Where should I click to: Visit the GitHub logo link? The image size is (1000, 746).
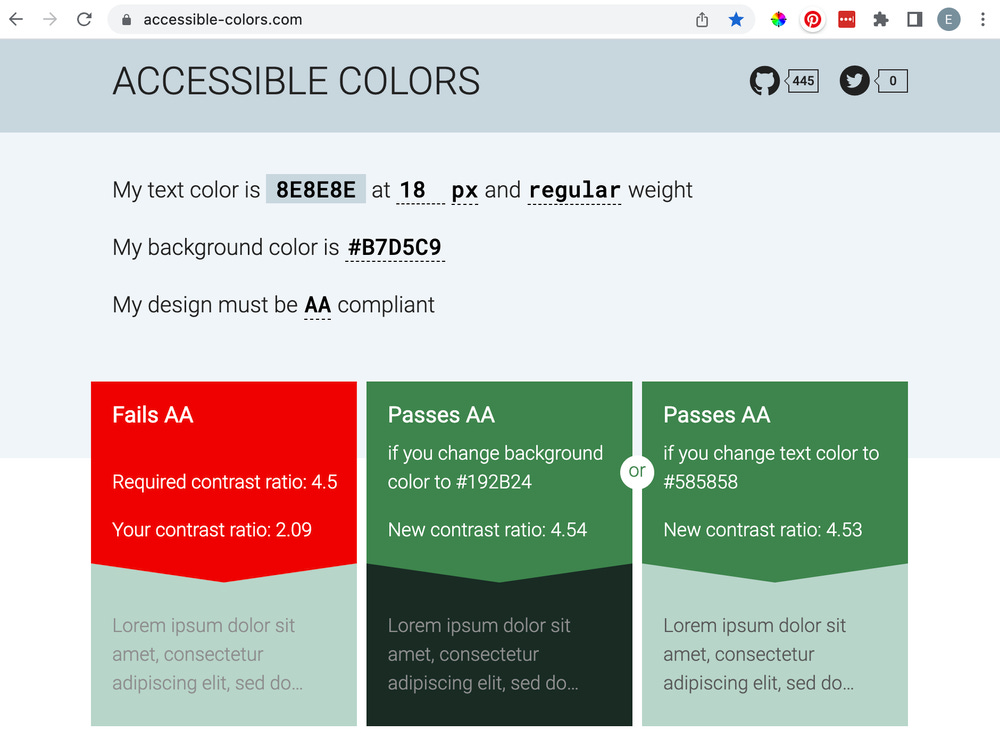(764, 81)
